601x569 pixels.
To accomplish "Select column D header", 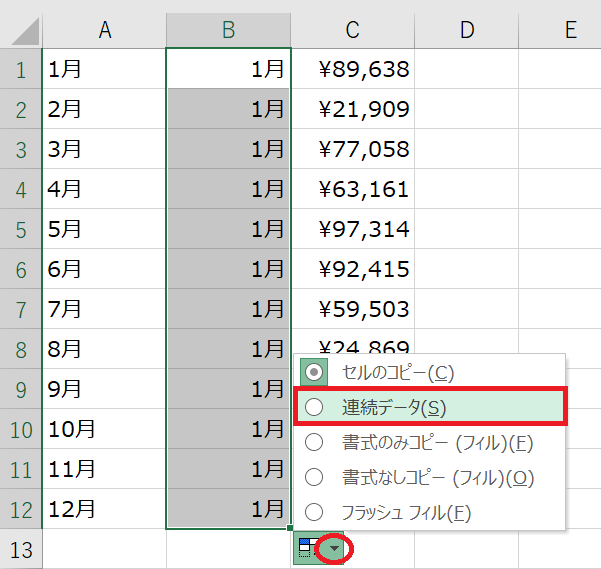I will [x=466, y=30].
